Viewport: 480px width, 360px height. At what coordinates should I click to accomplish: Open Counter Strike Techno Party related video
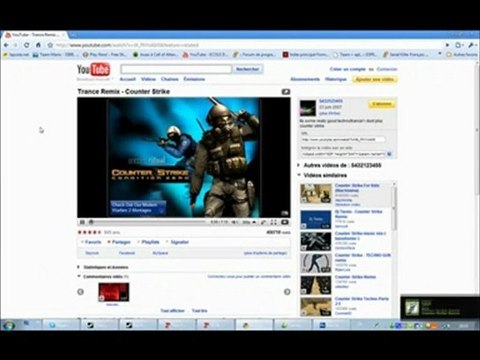coord(362,301)
